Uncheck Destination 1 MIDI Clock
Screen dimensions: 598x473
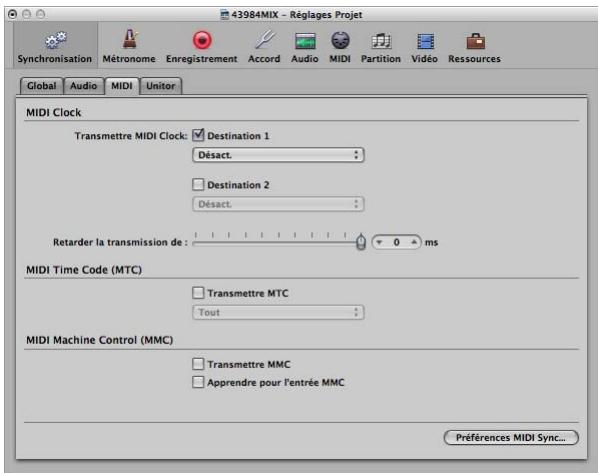point(198,135)
